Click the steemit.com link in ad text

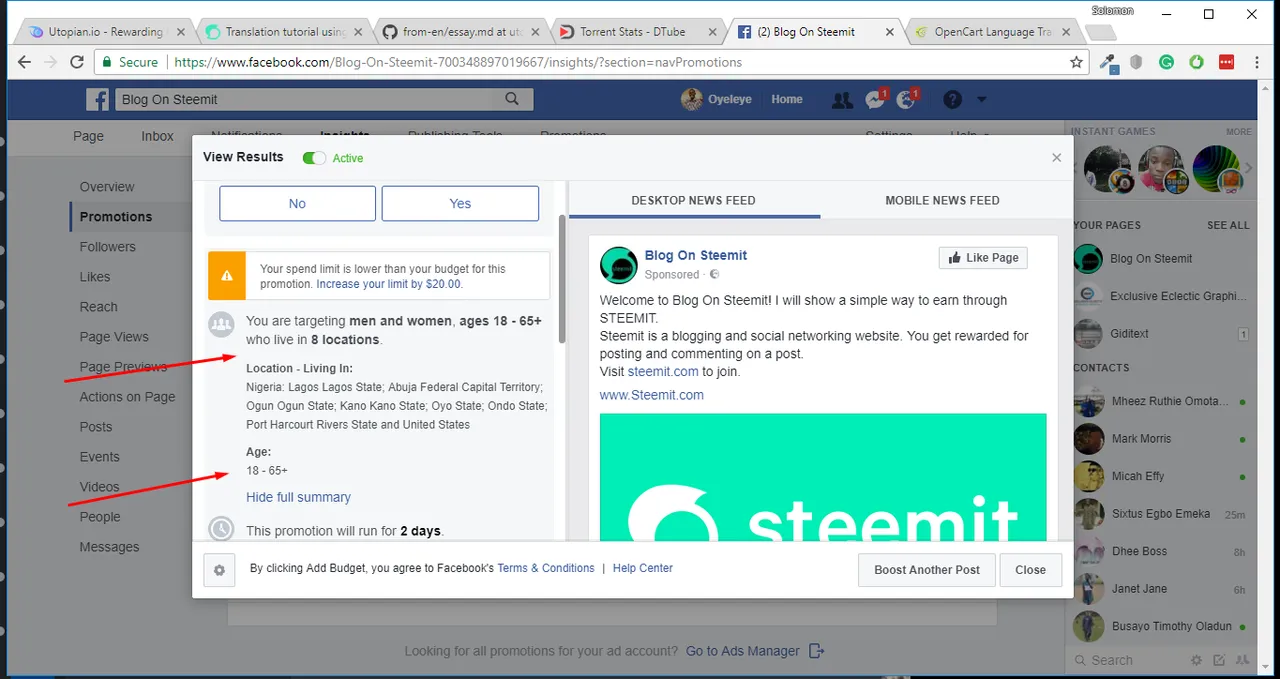click(663, 371)
